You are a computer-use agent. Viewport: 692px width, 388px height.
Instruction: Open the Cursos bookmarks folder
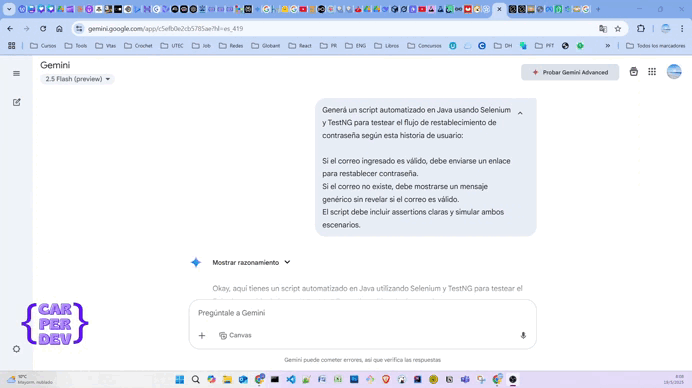click(43, 46)
